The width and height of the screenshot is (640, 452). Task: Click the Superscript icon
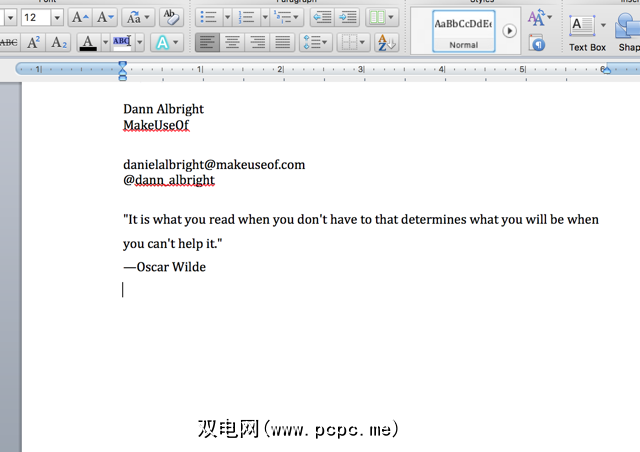click(x=33, y=42)
